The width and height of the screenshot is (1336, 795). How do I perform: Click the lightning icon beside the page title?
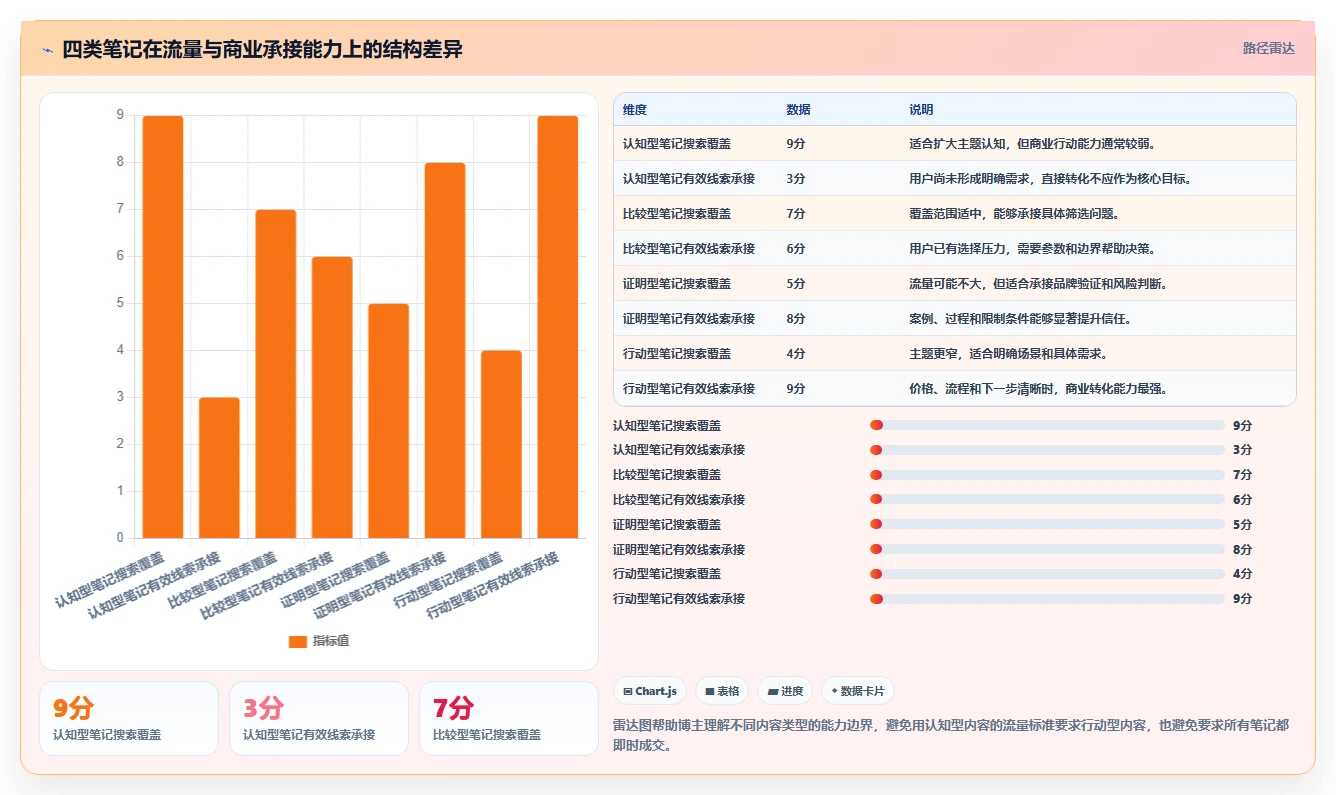coord(48,50)
